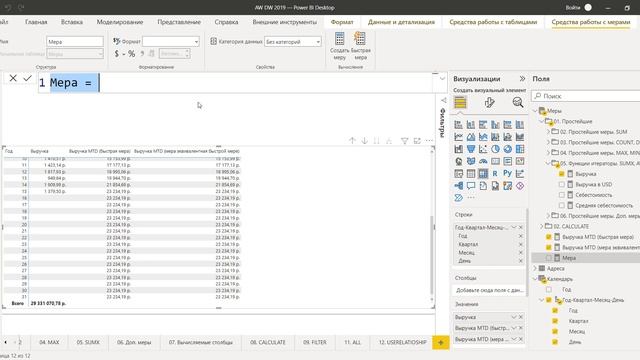Select the R script visual
This screenshot has height=360, width=640.
click(x=495, y=173)
